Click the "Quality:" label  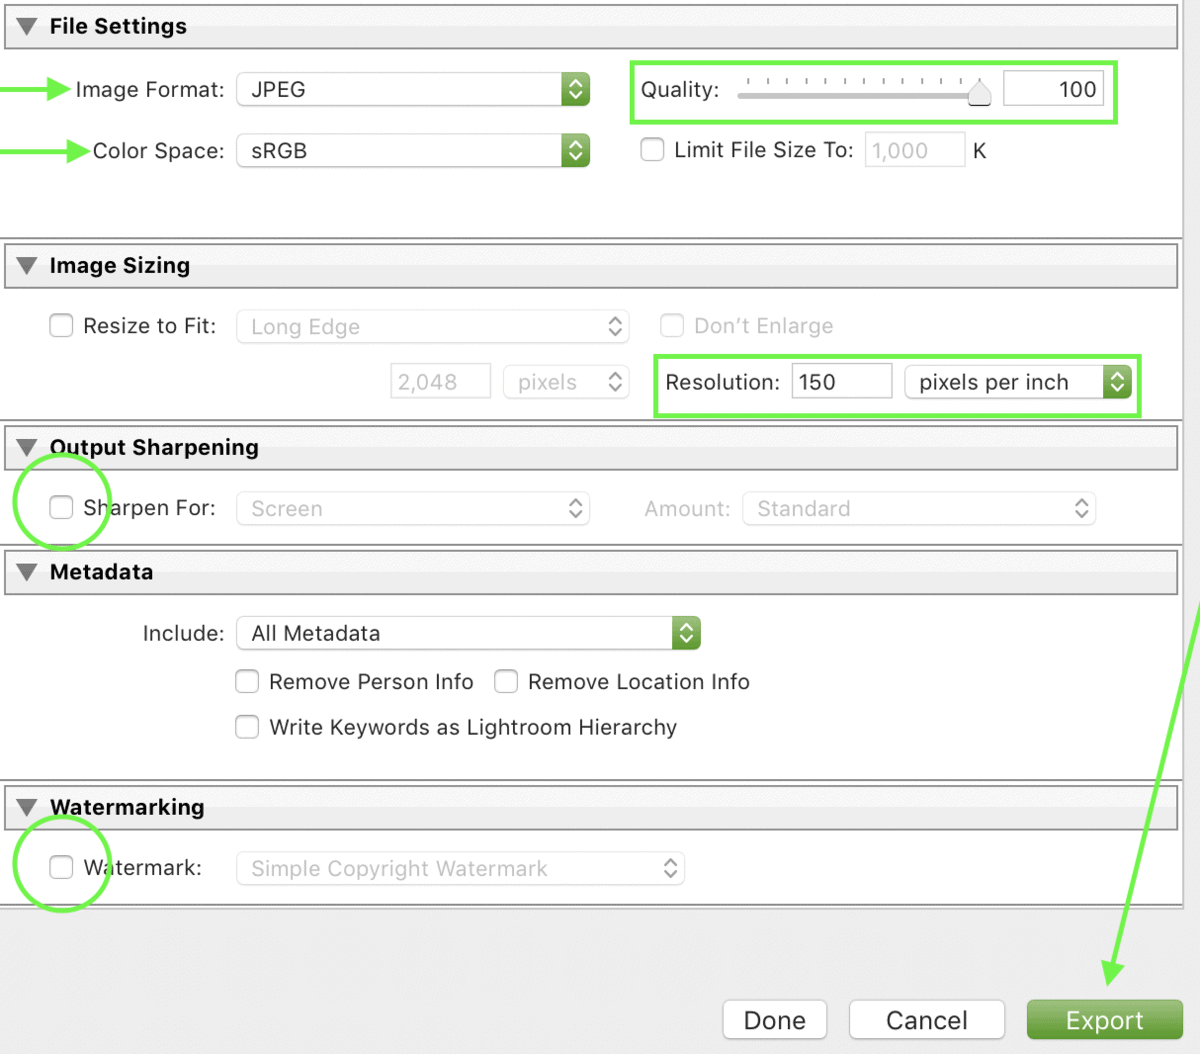pos(680,89)
